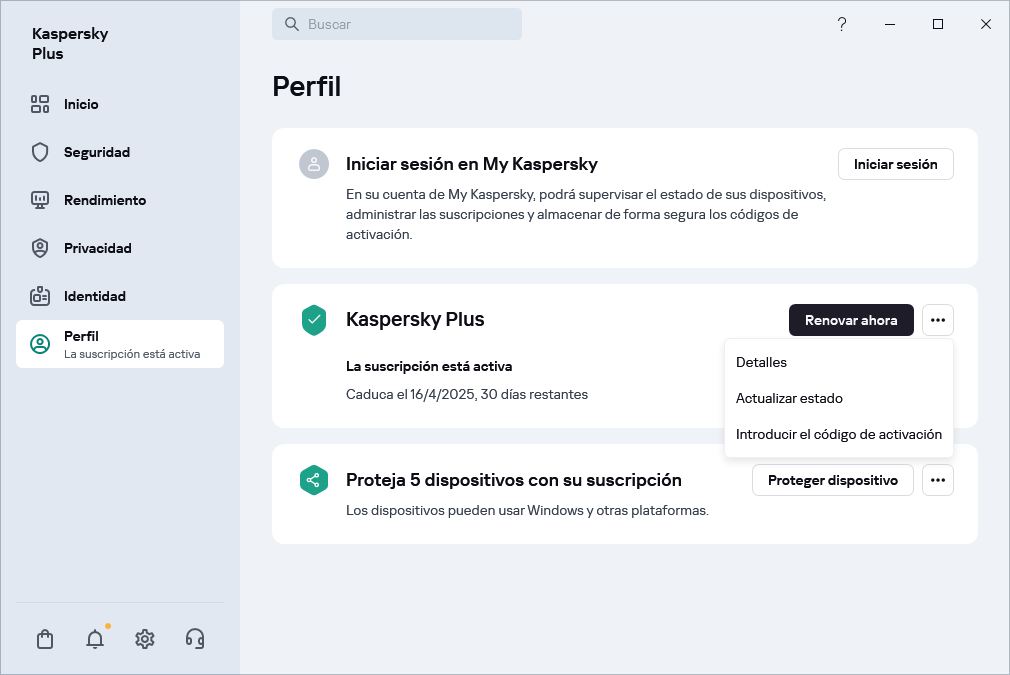Click the Proteger dispositivo button
The height and width of the screenshot is (675, 1010).
pos(832,480)
